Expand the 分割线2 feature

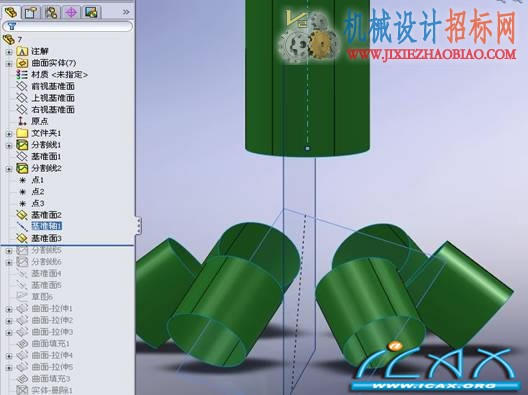(9, 169)
